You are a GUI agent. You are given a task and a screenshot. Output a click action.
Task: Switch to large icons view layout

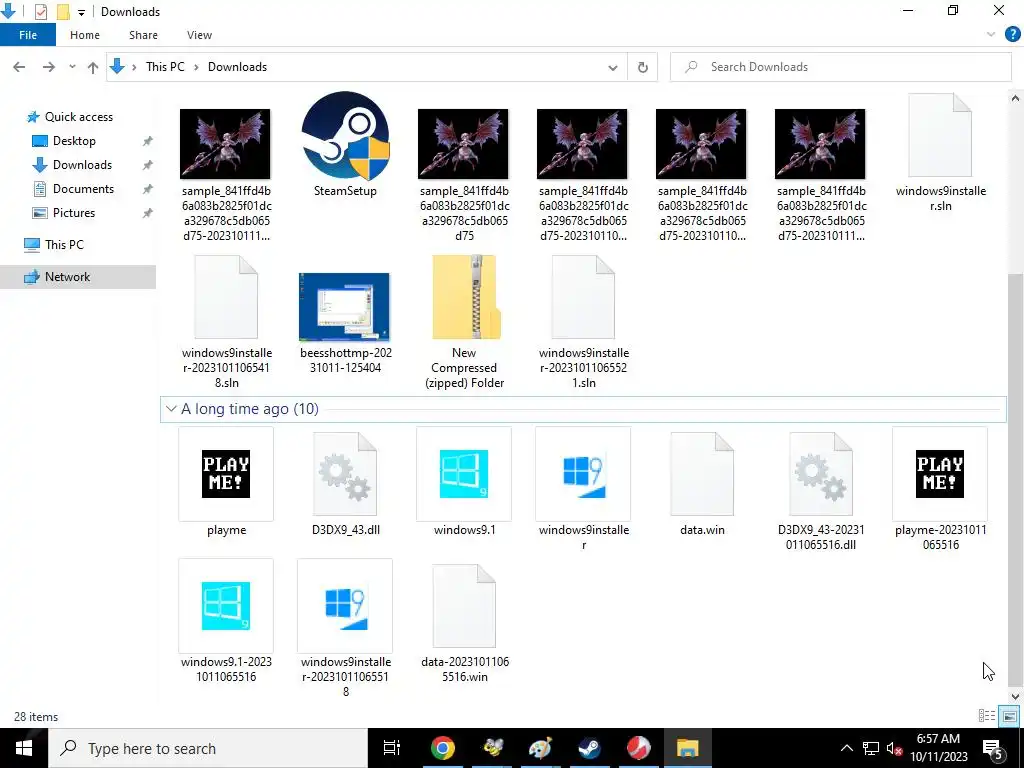click(x=1009, y=716)
